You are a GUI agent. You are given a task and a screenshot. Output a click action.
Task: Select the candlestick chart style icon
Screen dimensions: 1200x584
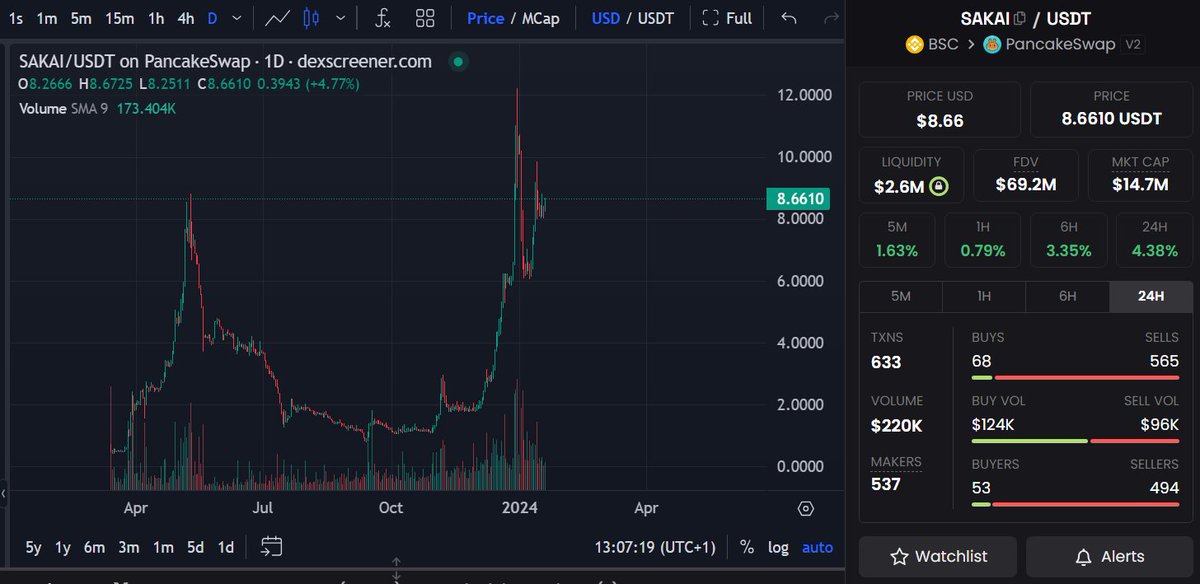(311, 18)
